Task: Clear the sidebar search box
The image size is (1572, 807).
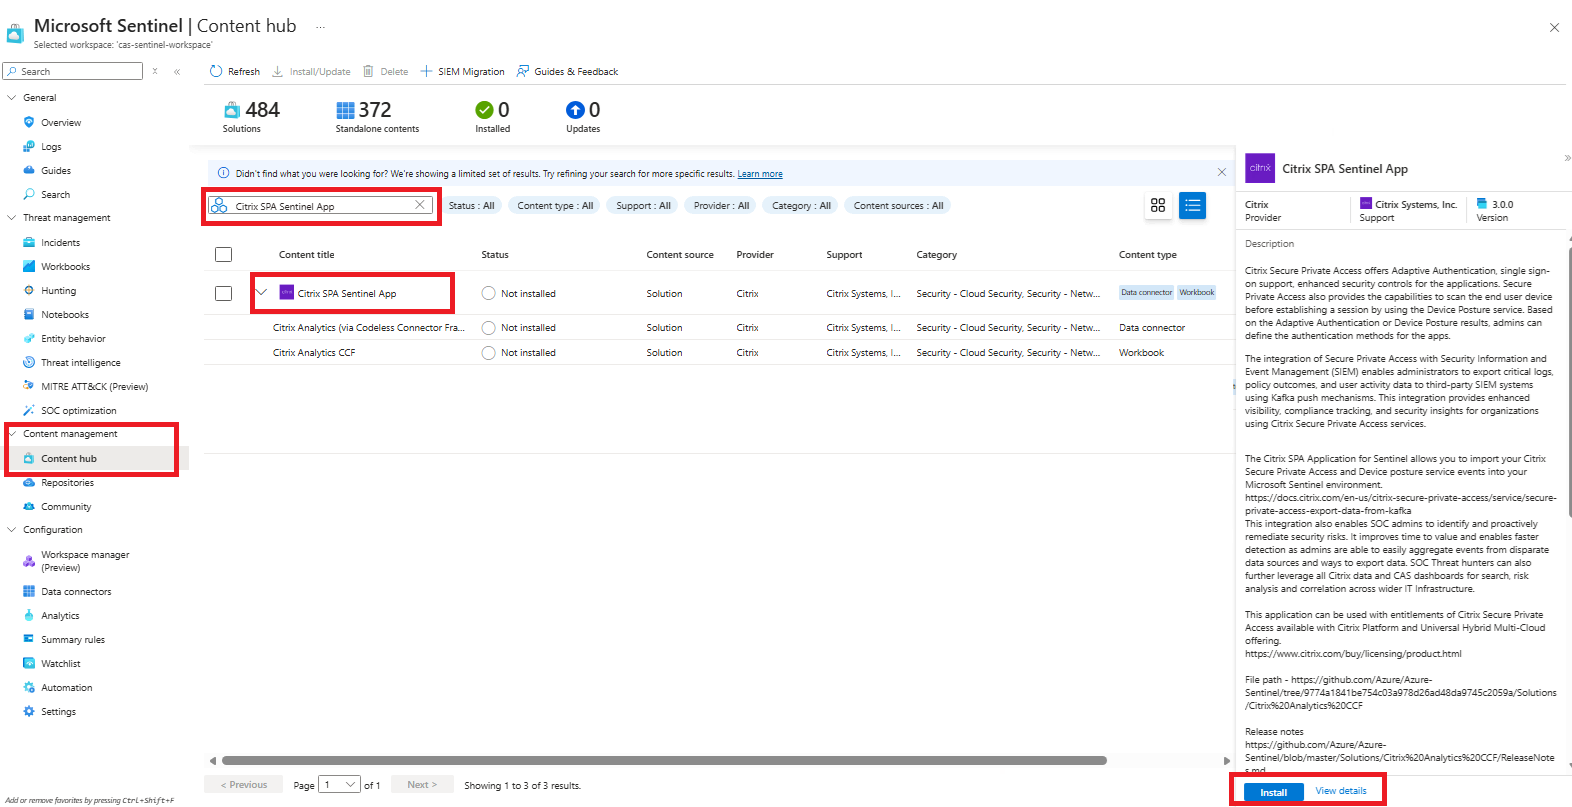Action: (x=155, y=71)
